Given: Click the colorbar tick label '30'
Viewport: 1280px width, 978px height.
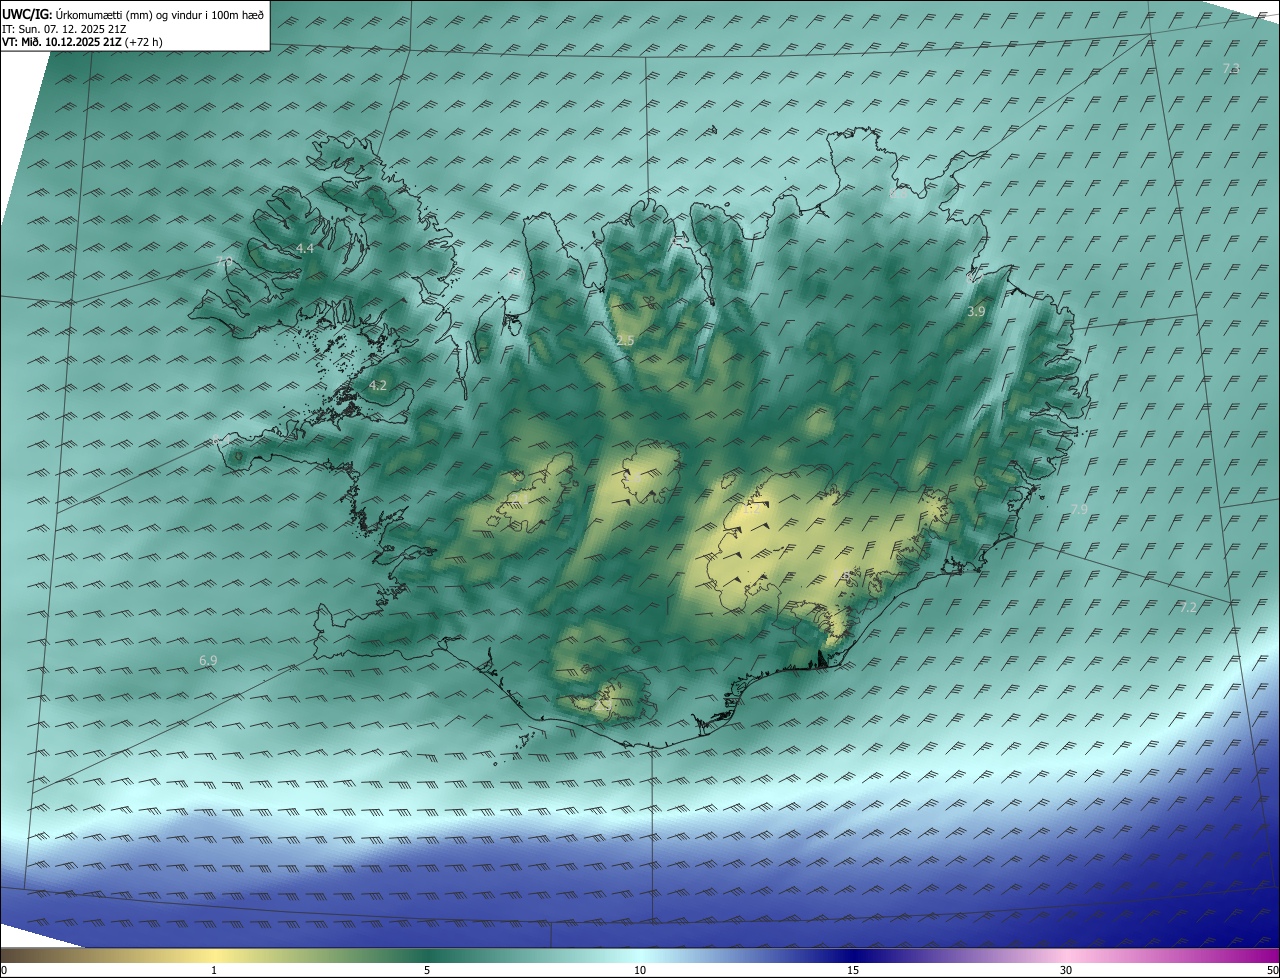Looking at the screenshot, I should click(x=1066, y=970).
